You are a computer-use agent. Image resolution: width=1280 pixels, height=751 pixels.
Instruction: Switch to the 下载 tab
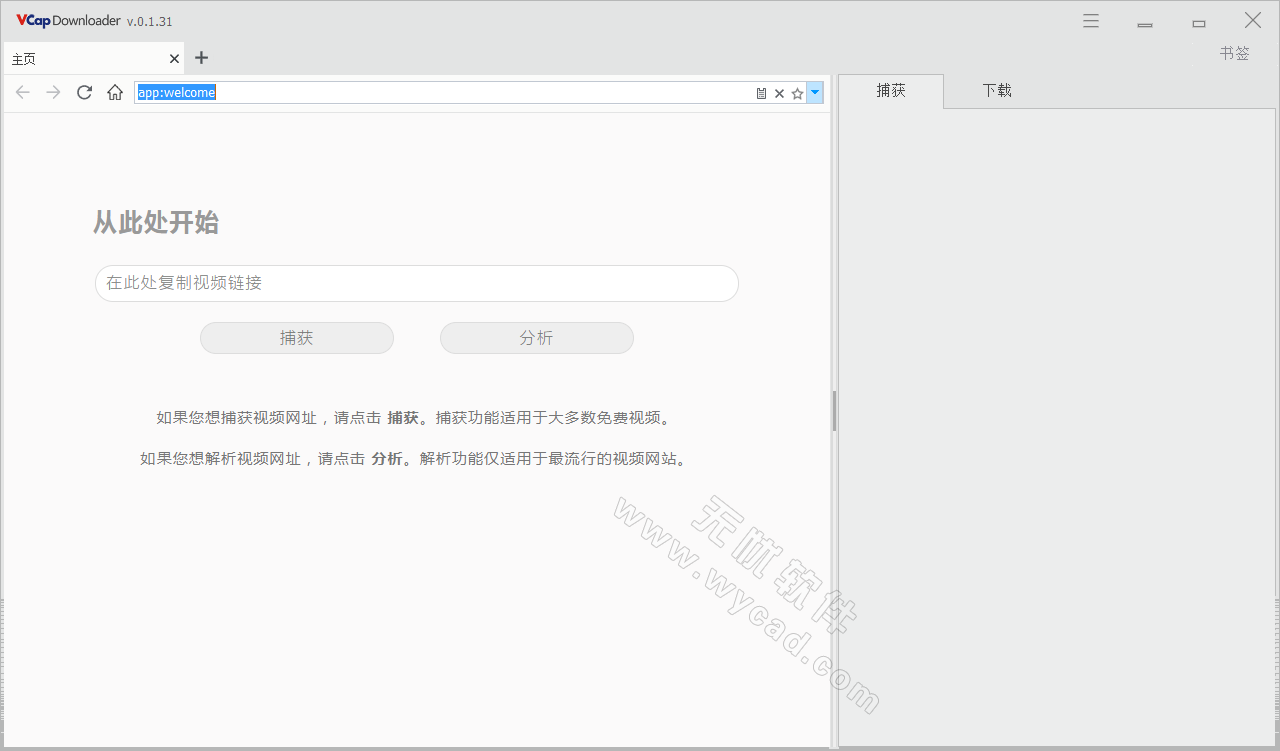coord(996,91)
